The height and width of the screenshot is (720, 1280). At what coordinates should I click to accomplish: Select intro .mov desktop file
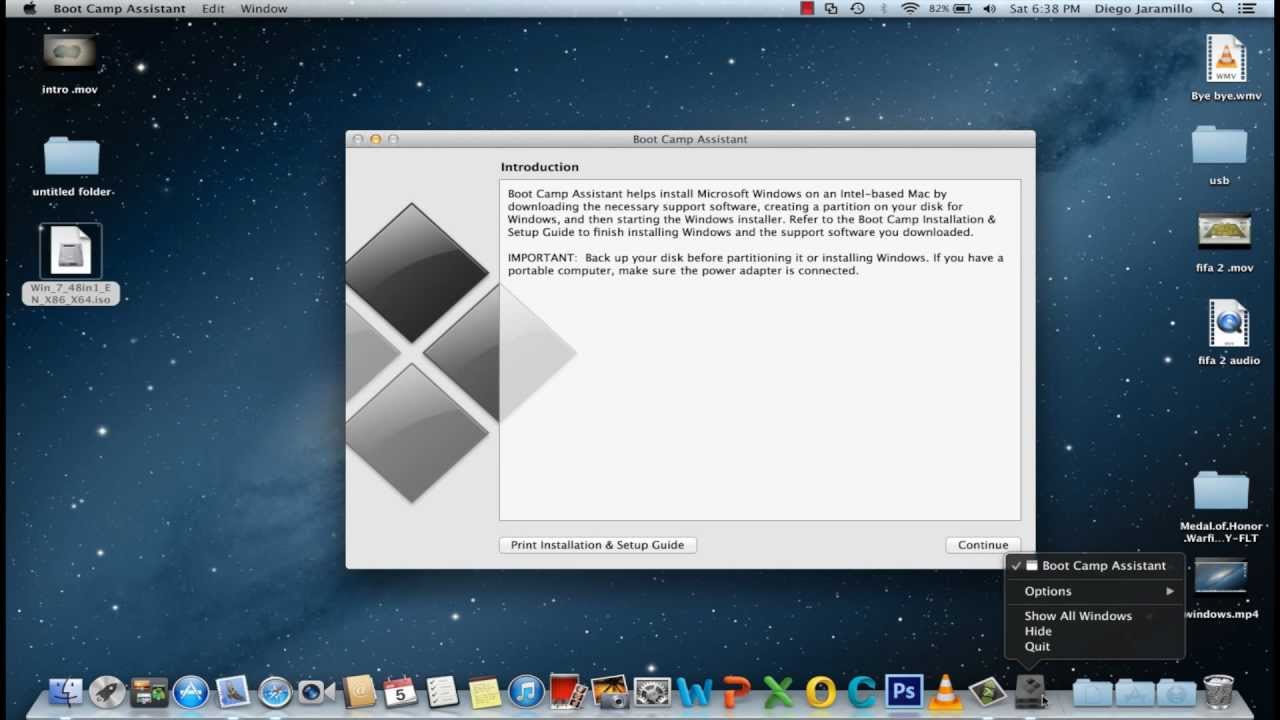[x=70, y=62]
